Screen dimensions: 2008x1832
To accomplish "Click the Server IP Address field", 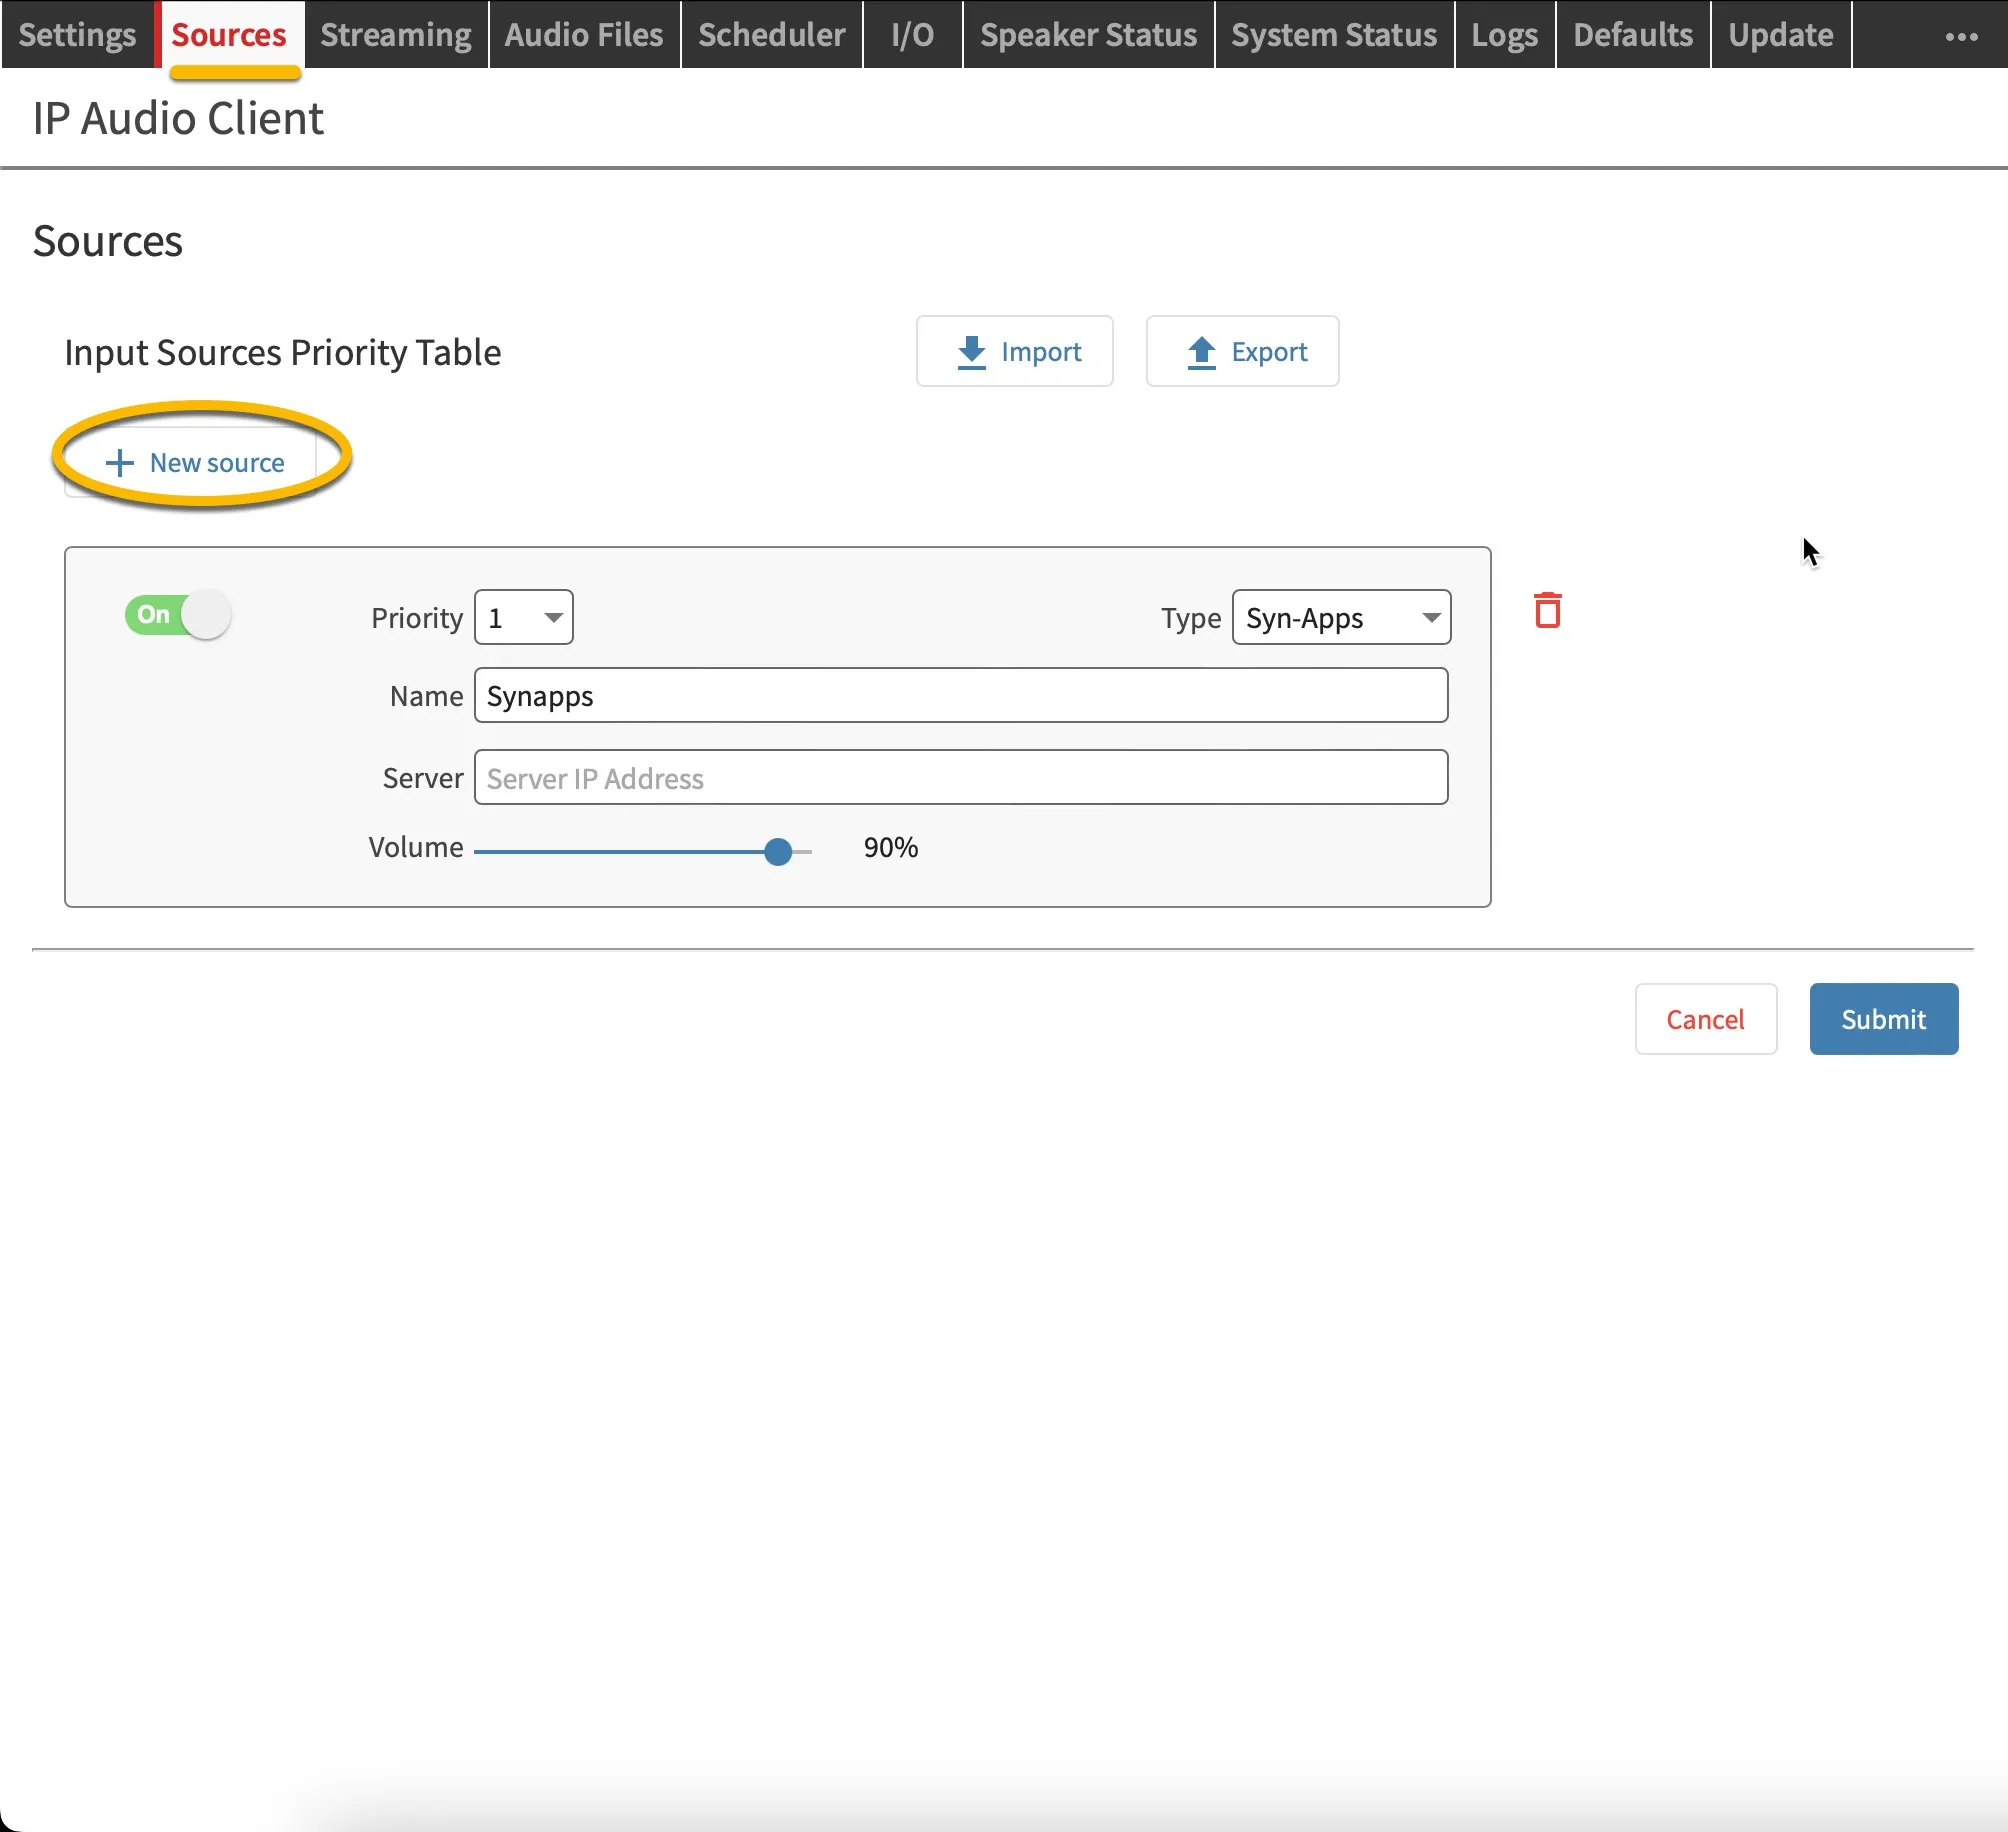I will [x=961, y=777].
